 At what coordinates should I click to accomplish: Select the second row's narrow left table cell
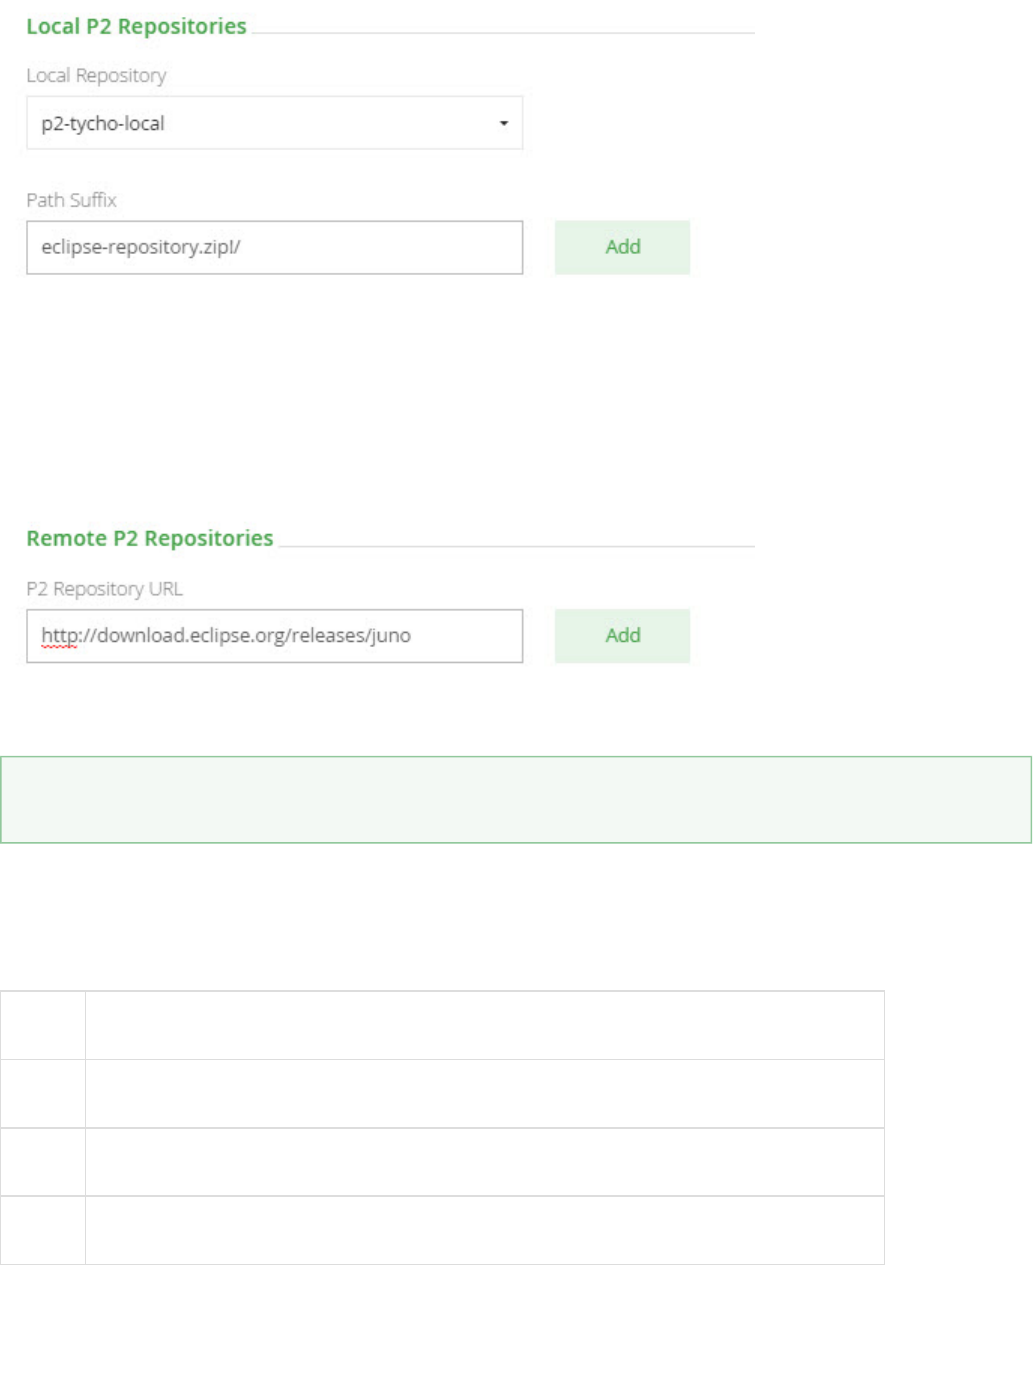coord(43,1094)
